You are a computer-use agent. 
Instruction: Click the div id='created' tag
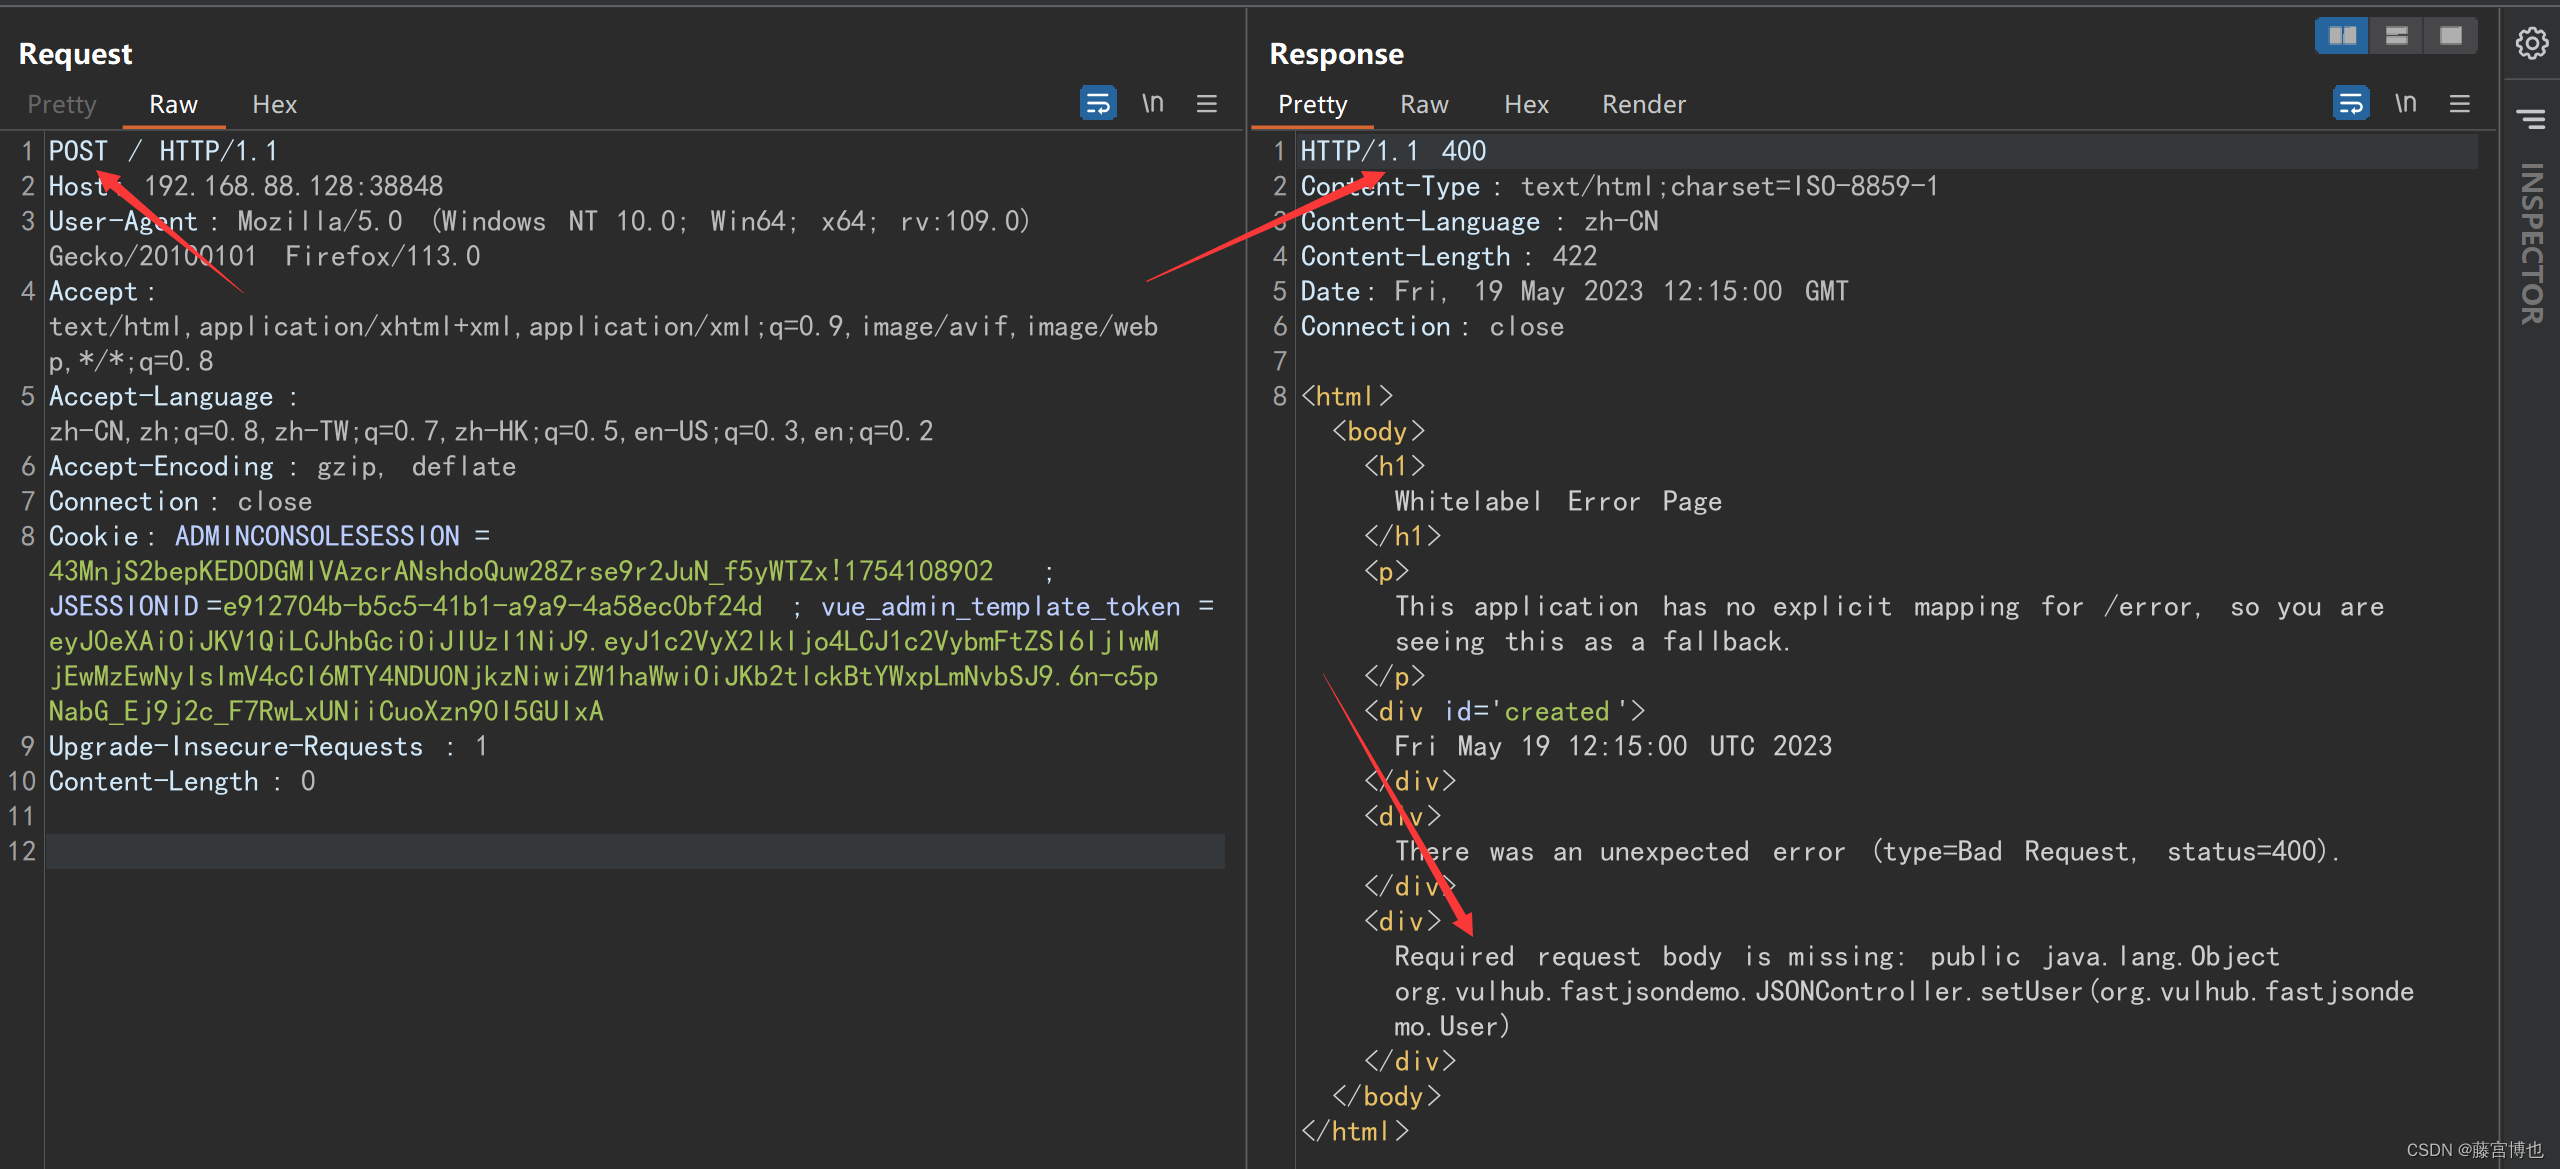(1504, 711)
